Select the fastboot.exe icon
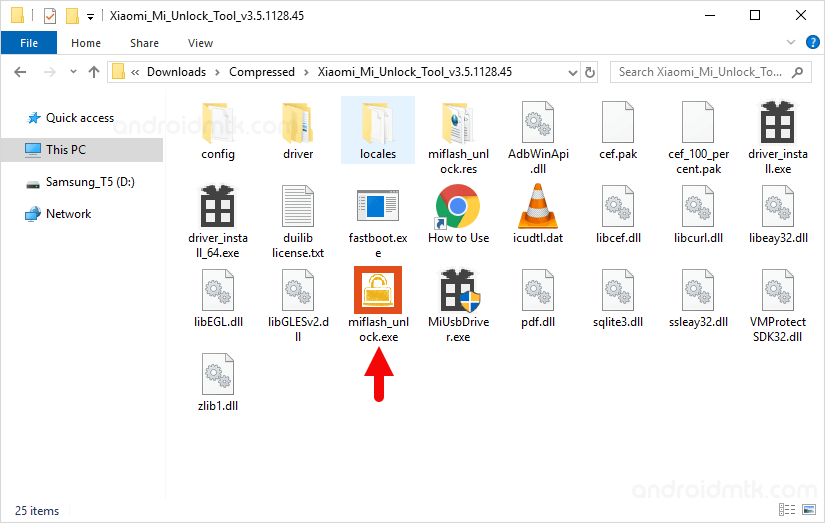 tap(378, 206)
